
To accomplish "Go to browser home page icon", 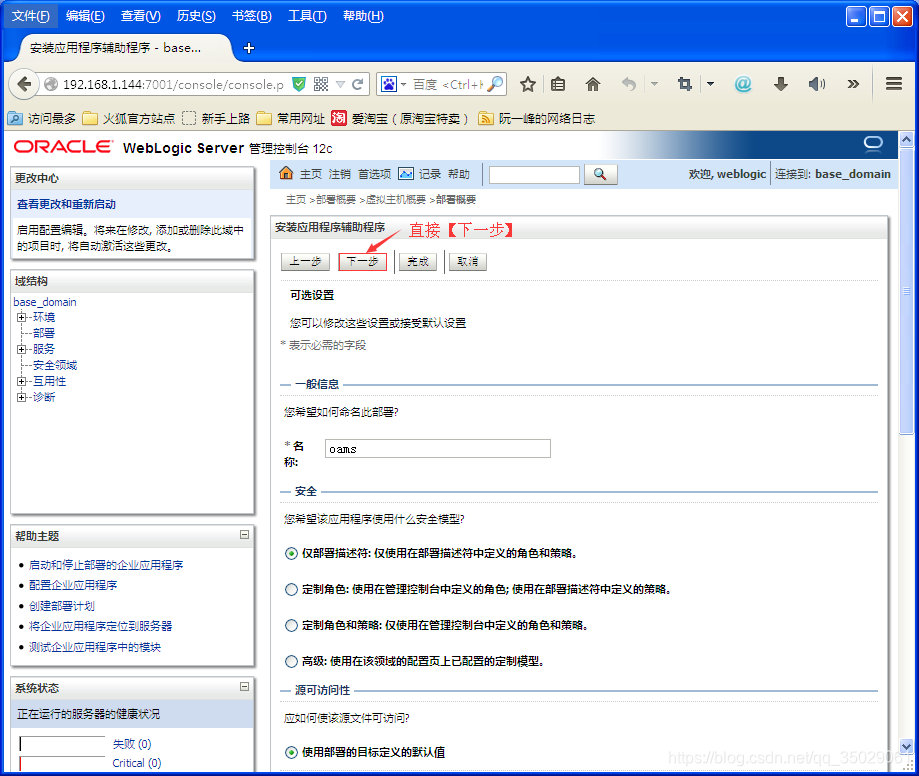I will pyautogui.click(x=593, y=84).
